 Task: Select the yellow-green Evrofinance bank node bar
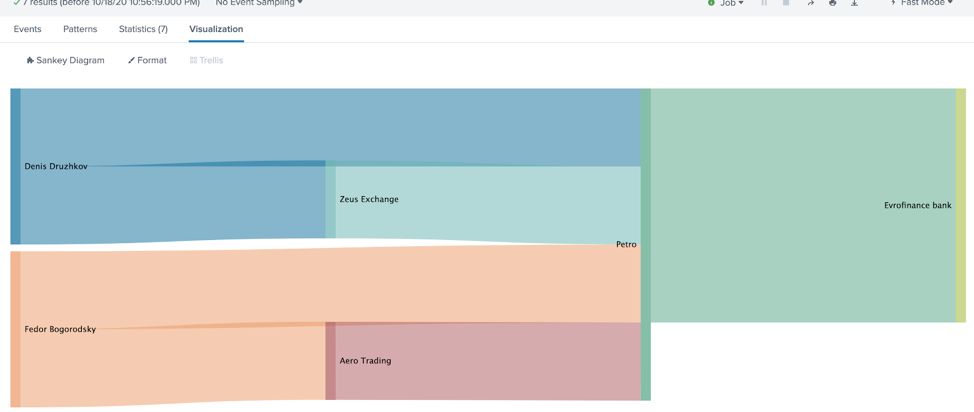961,206
